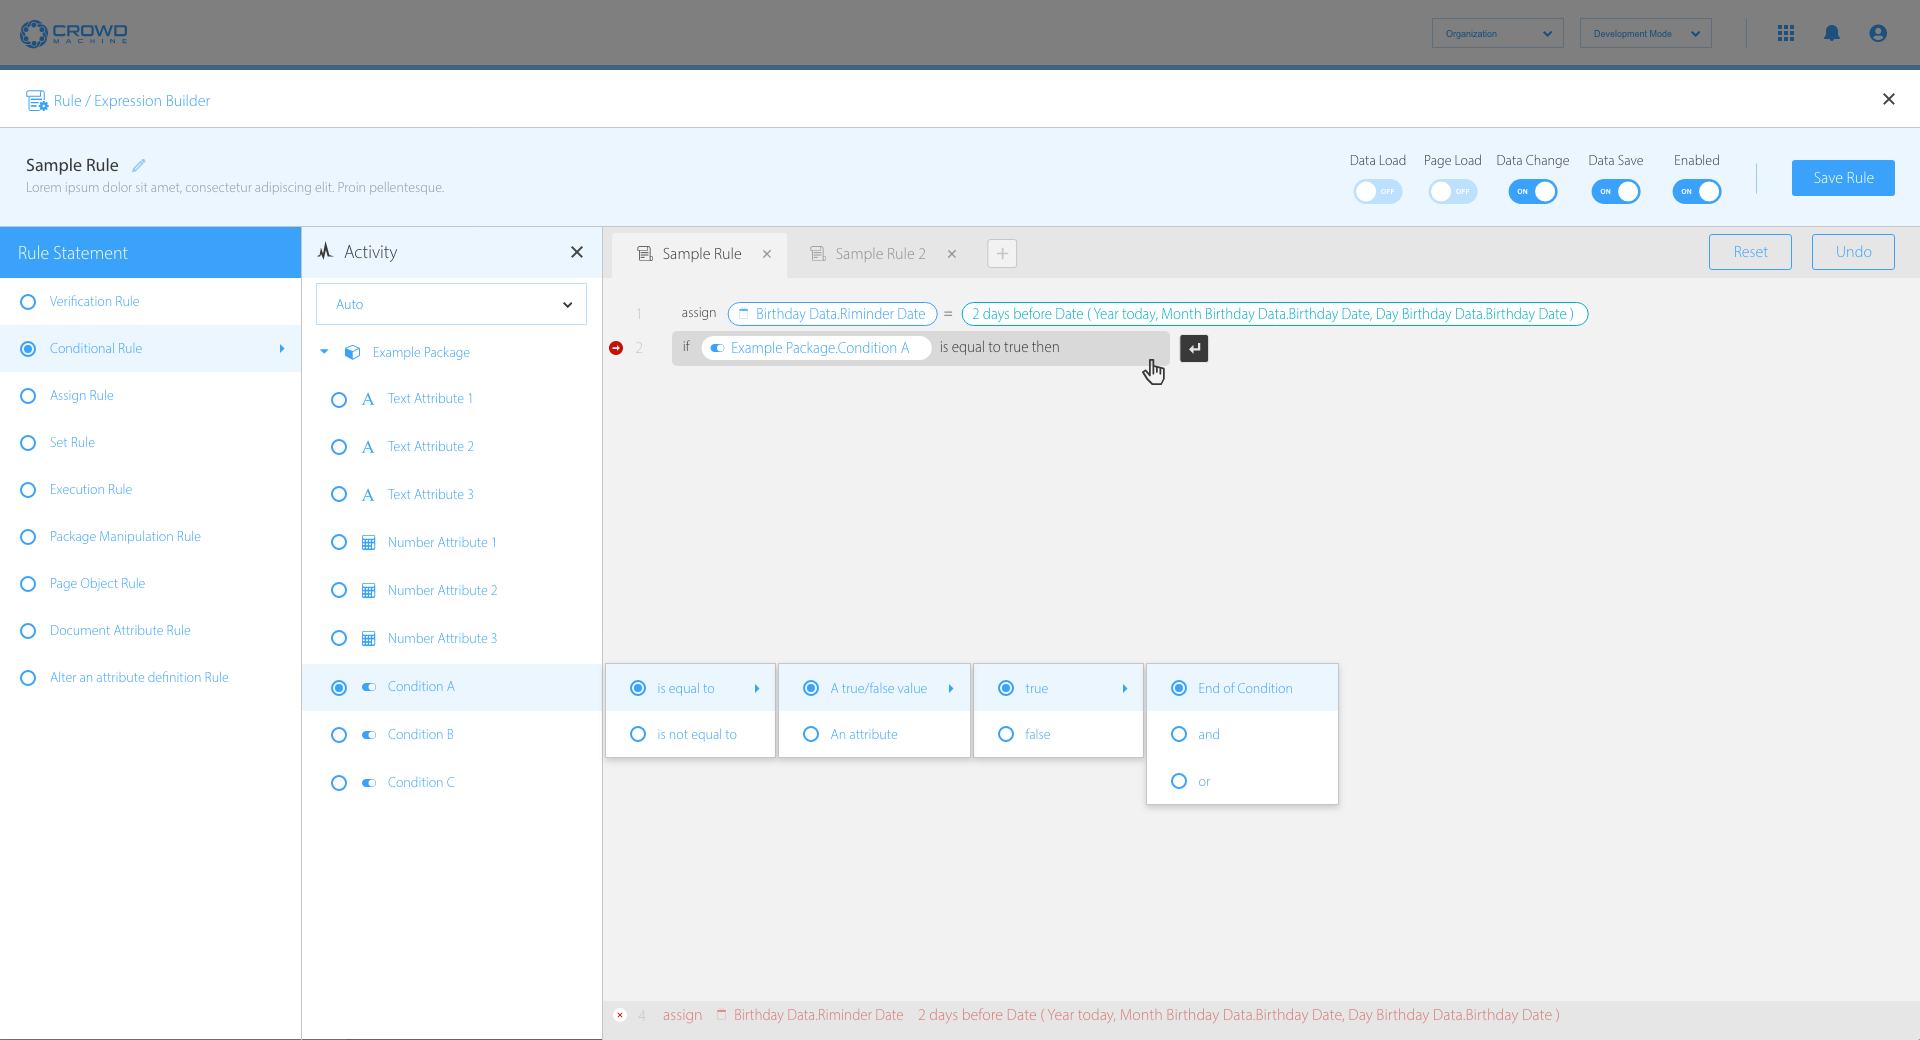The width and height of the screenshot is (1920, 1040).
Task: Select the 'is not equal to' radio option
Action: click(638, 734)
